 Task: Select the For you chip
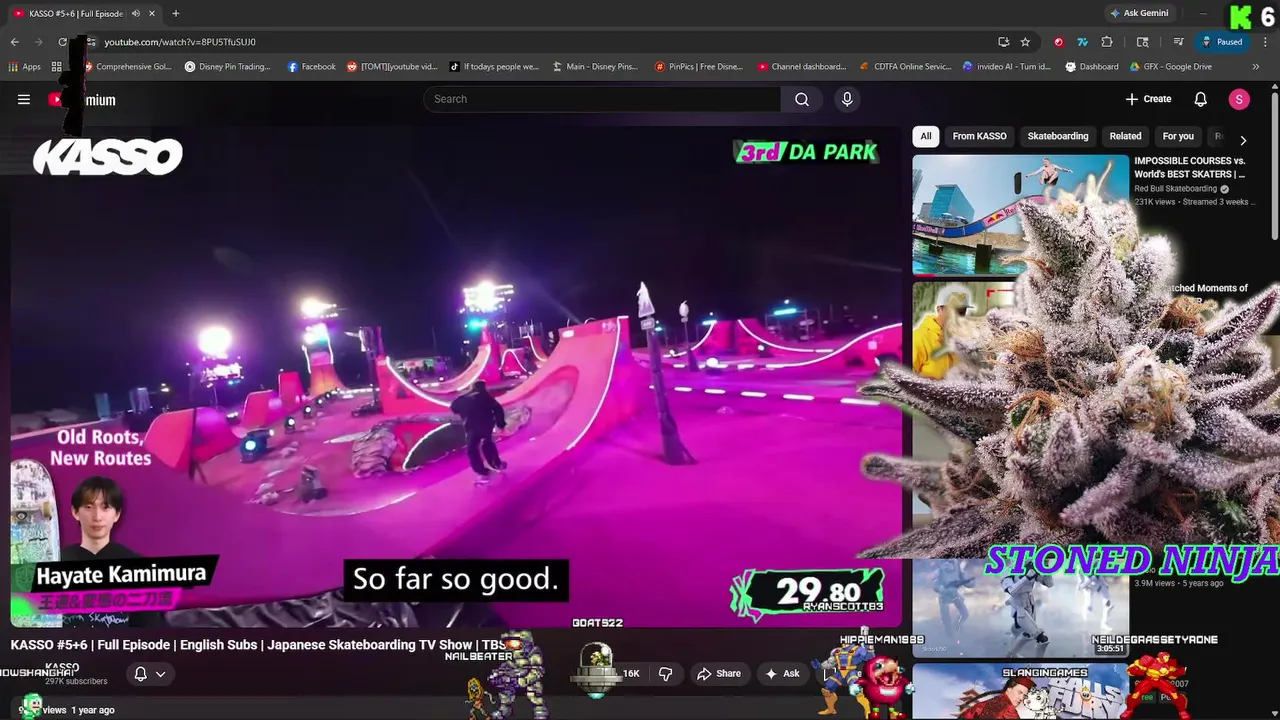[1178, 136]
